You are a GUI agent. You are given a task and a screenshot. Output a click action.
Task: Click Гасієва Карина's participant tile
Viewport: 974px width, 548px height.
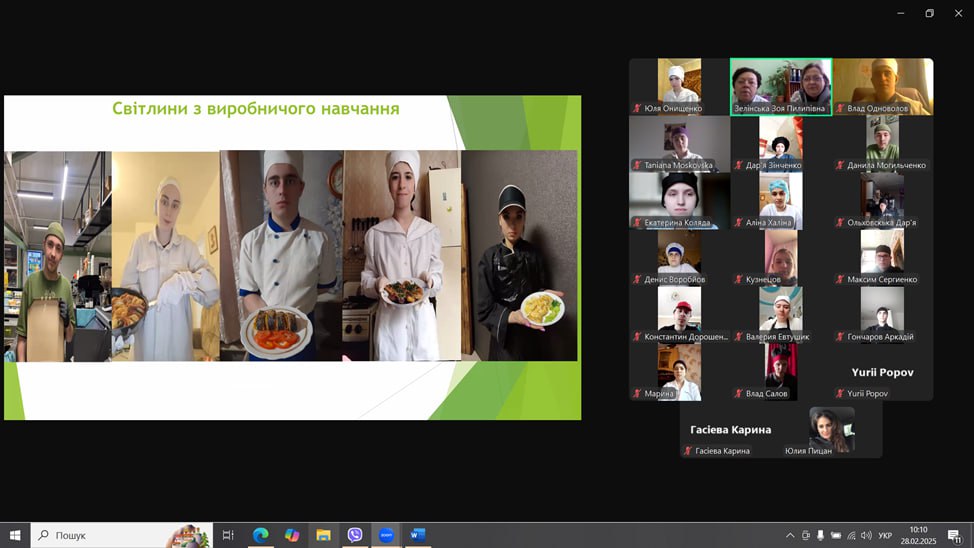[730, 430]
